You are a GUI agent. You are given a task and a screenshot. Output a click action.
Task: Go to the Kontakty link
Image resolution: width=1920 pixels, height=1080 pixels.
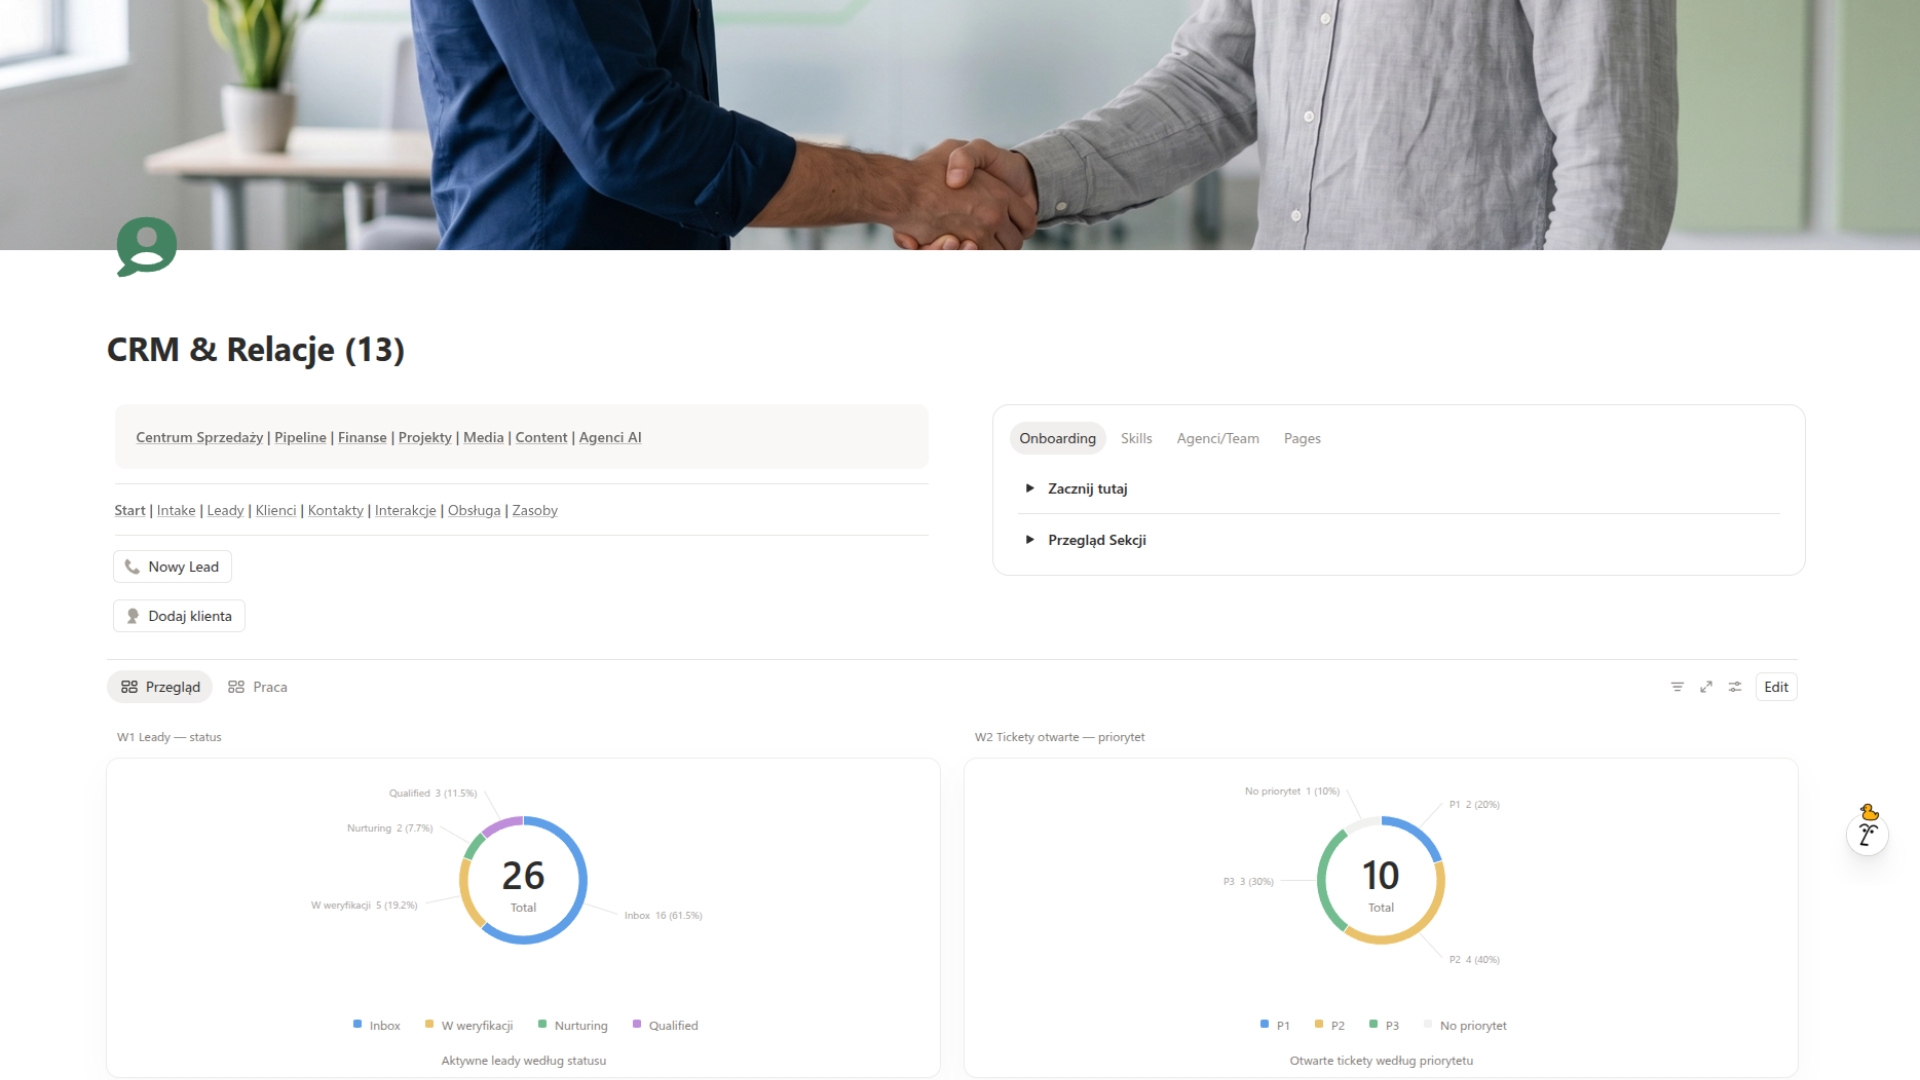click(x=336, y=510)
